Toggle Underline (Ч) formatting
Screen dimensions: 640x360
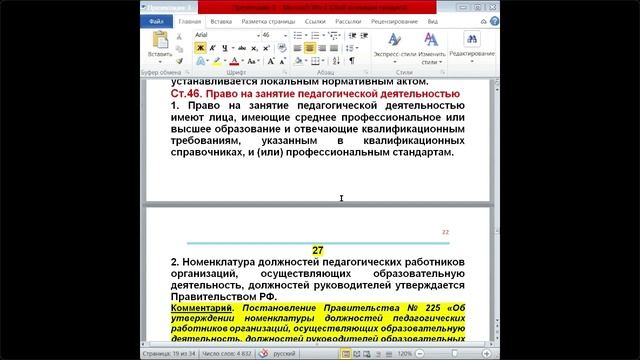(x=224, y=48)
